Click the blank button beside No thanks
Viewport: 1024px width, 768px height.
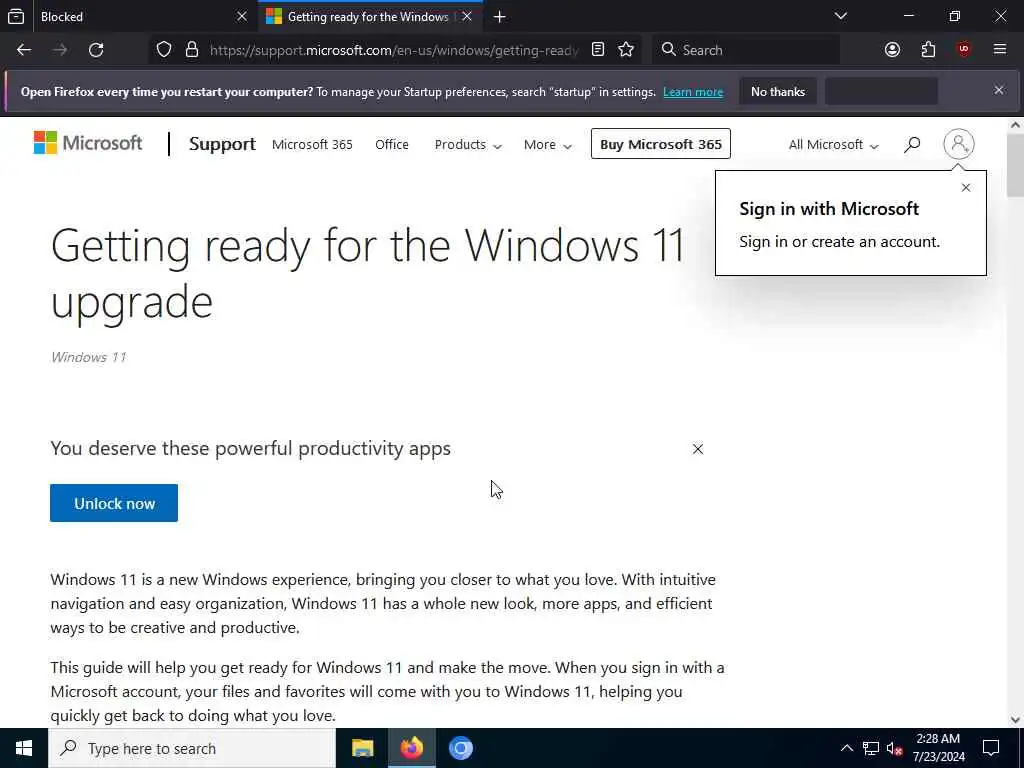pos(882,92)
